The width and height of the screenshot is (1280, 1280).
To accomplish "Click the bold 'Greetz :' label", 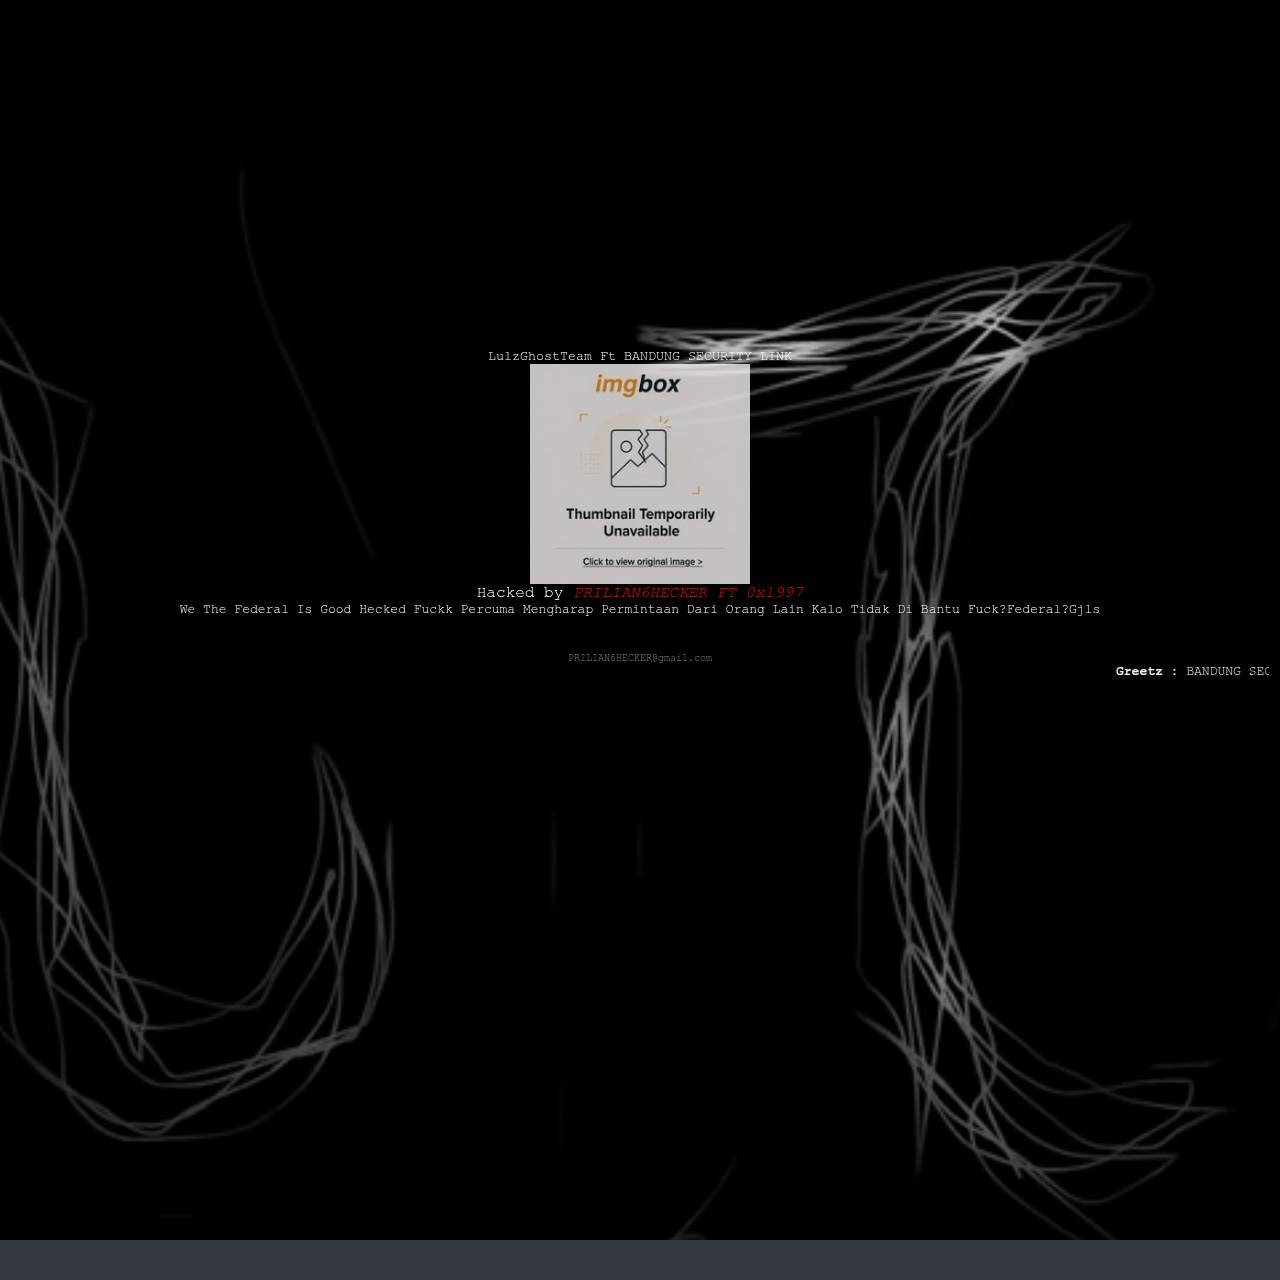I will tap(1147, 671).
